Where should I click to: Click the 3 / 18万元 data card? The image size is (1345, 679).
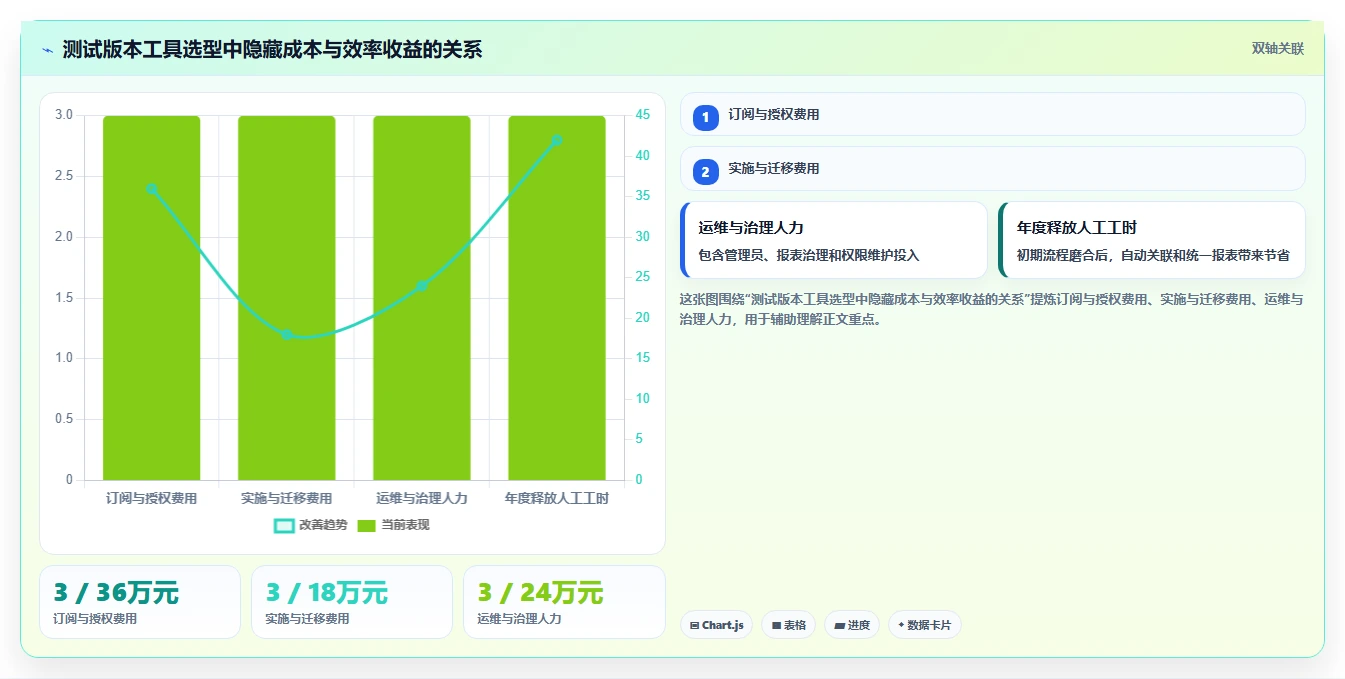tap(352, 602)
